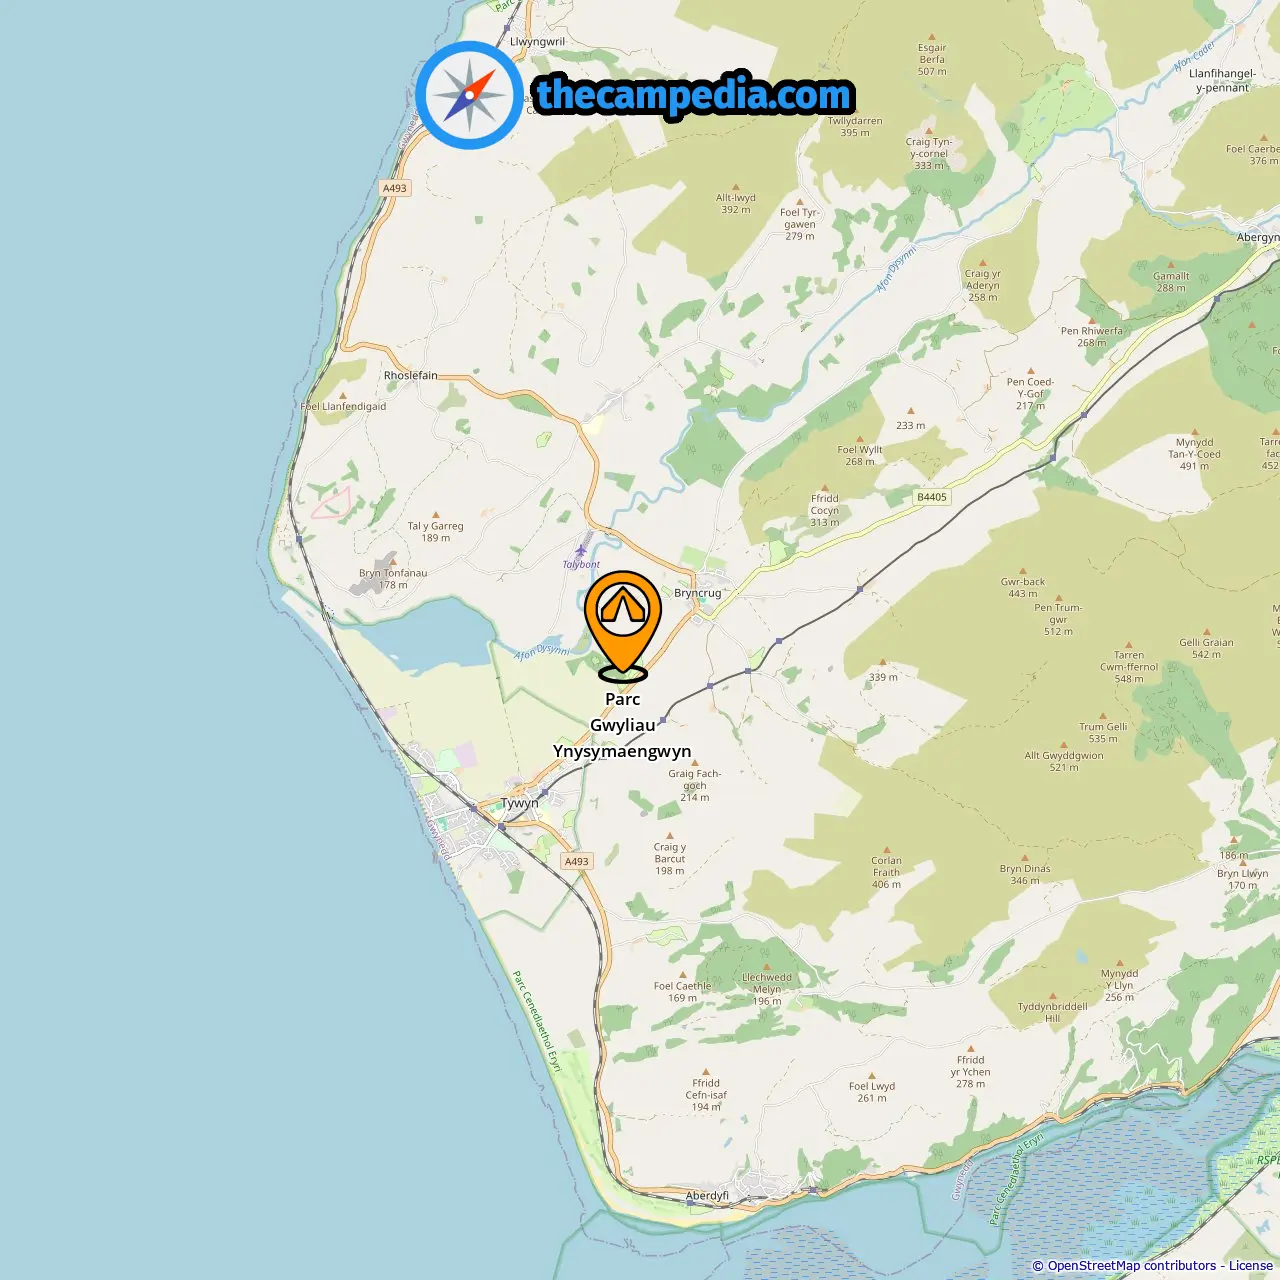Image resolution: width=1280 pixels, height=1280 pixels.
Task: Click the orange campsite tent marker pin
Action: pos(623,623)
